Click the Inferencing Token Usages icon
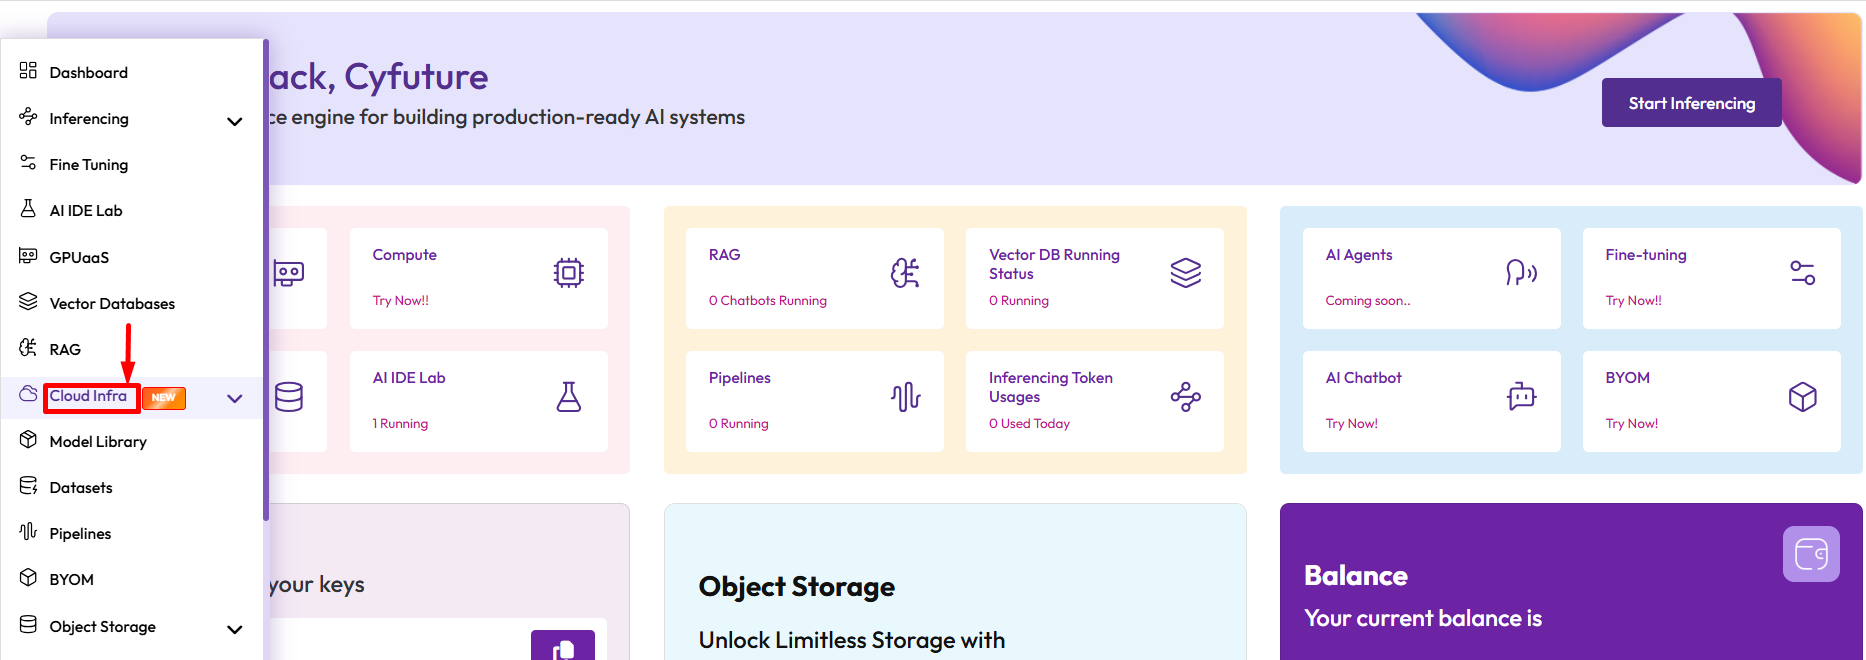Screen dimensions: 1866x660 coord(1185,397)
